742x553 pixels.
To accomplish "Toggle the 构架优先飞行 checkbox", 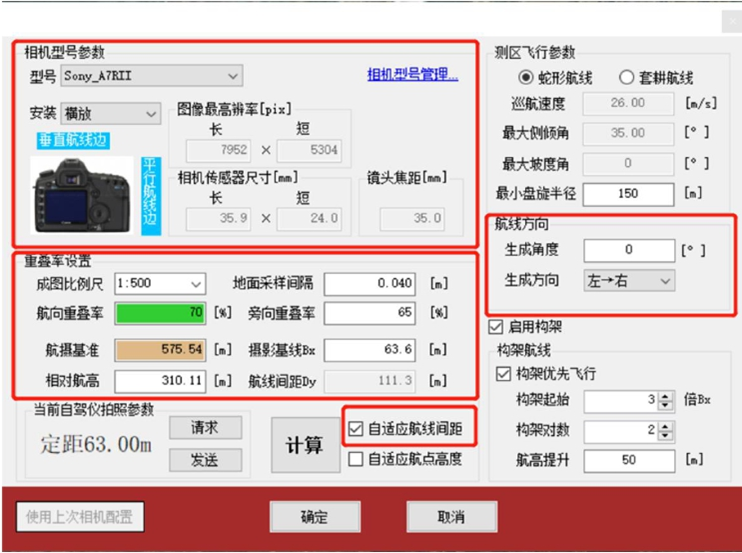I will click(x=503, y=374).
